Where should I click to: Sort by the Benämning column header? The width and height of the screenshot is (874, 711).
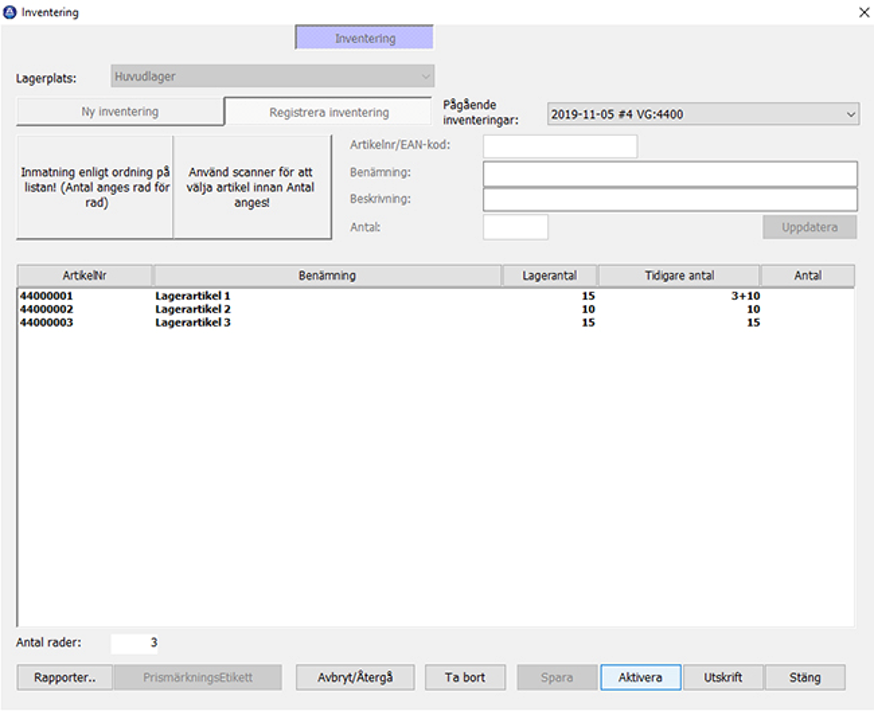pyautogui.click(x=327, y=275)
